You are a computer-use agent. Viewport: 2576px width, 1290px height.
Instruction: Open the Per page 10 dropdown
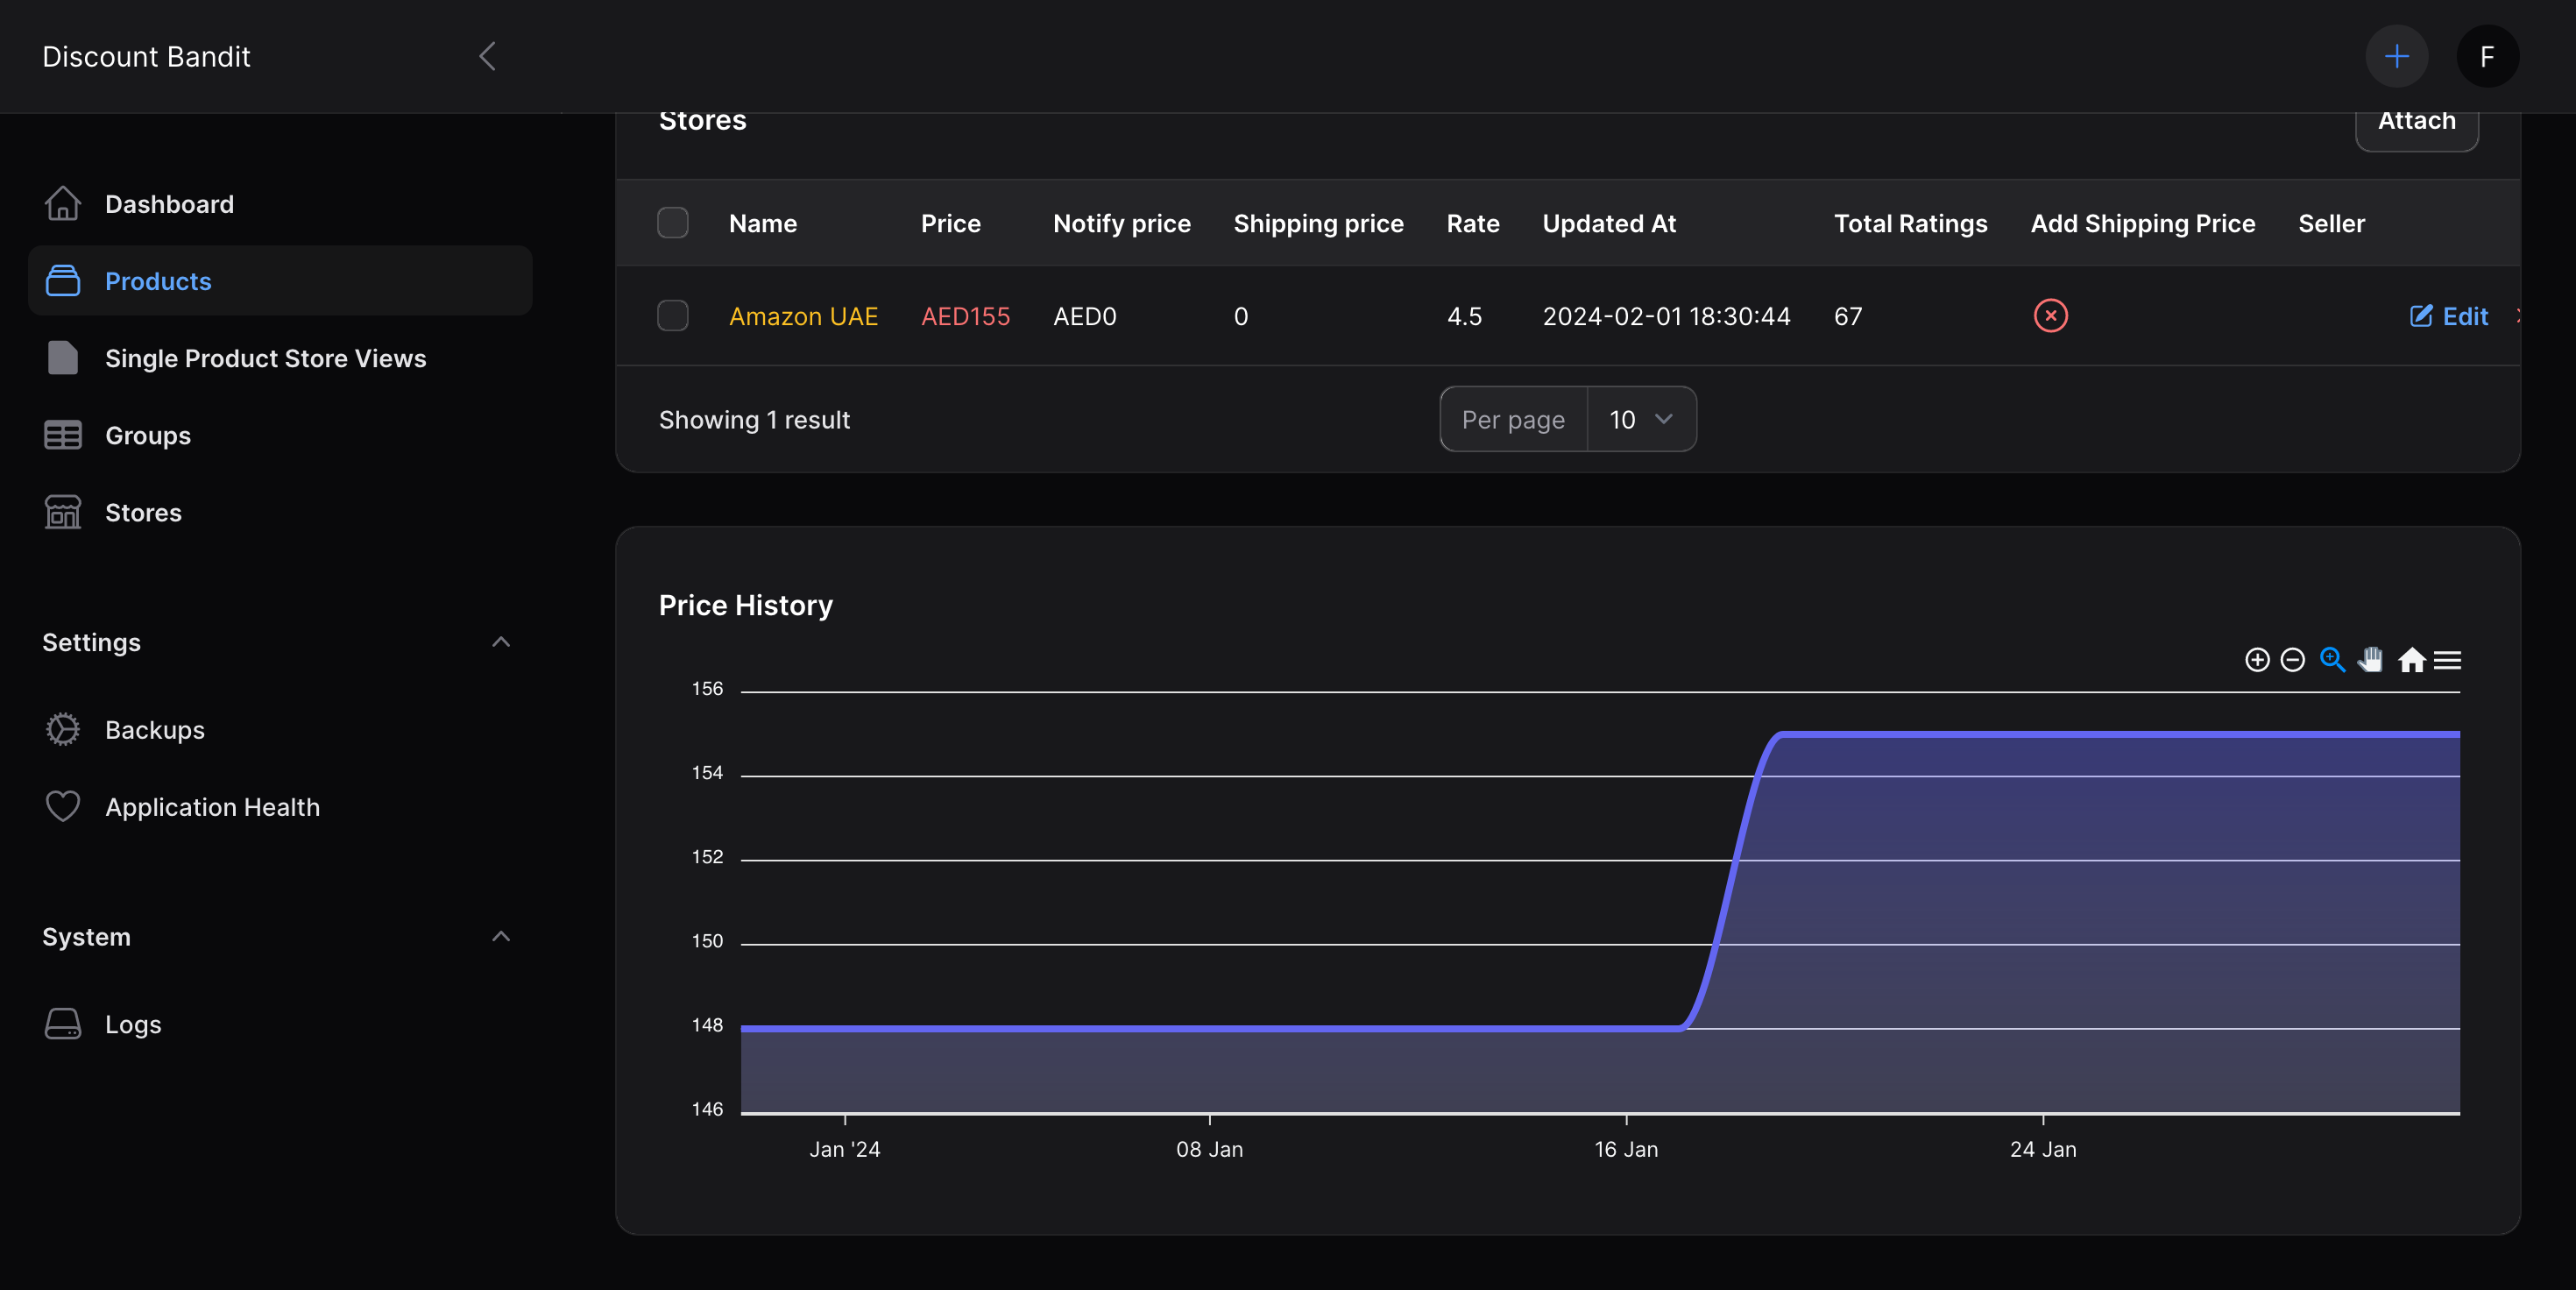click(x=1641, y=418)
